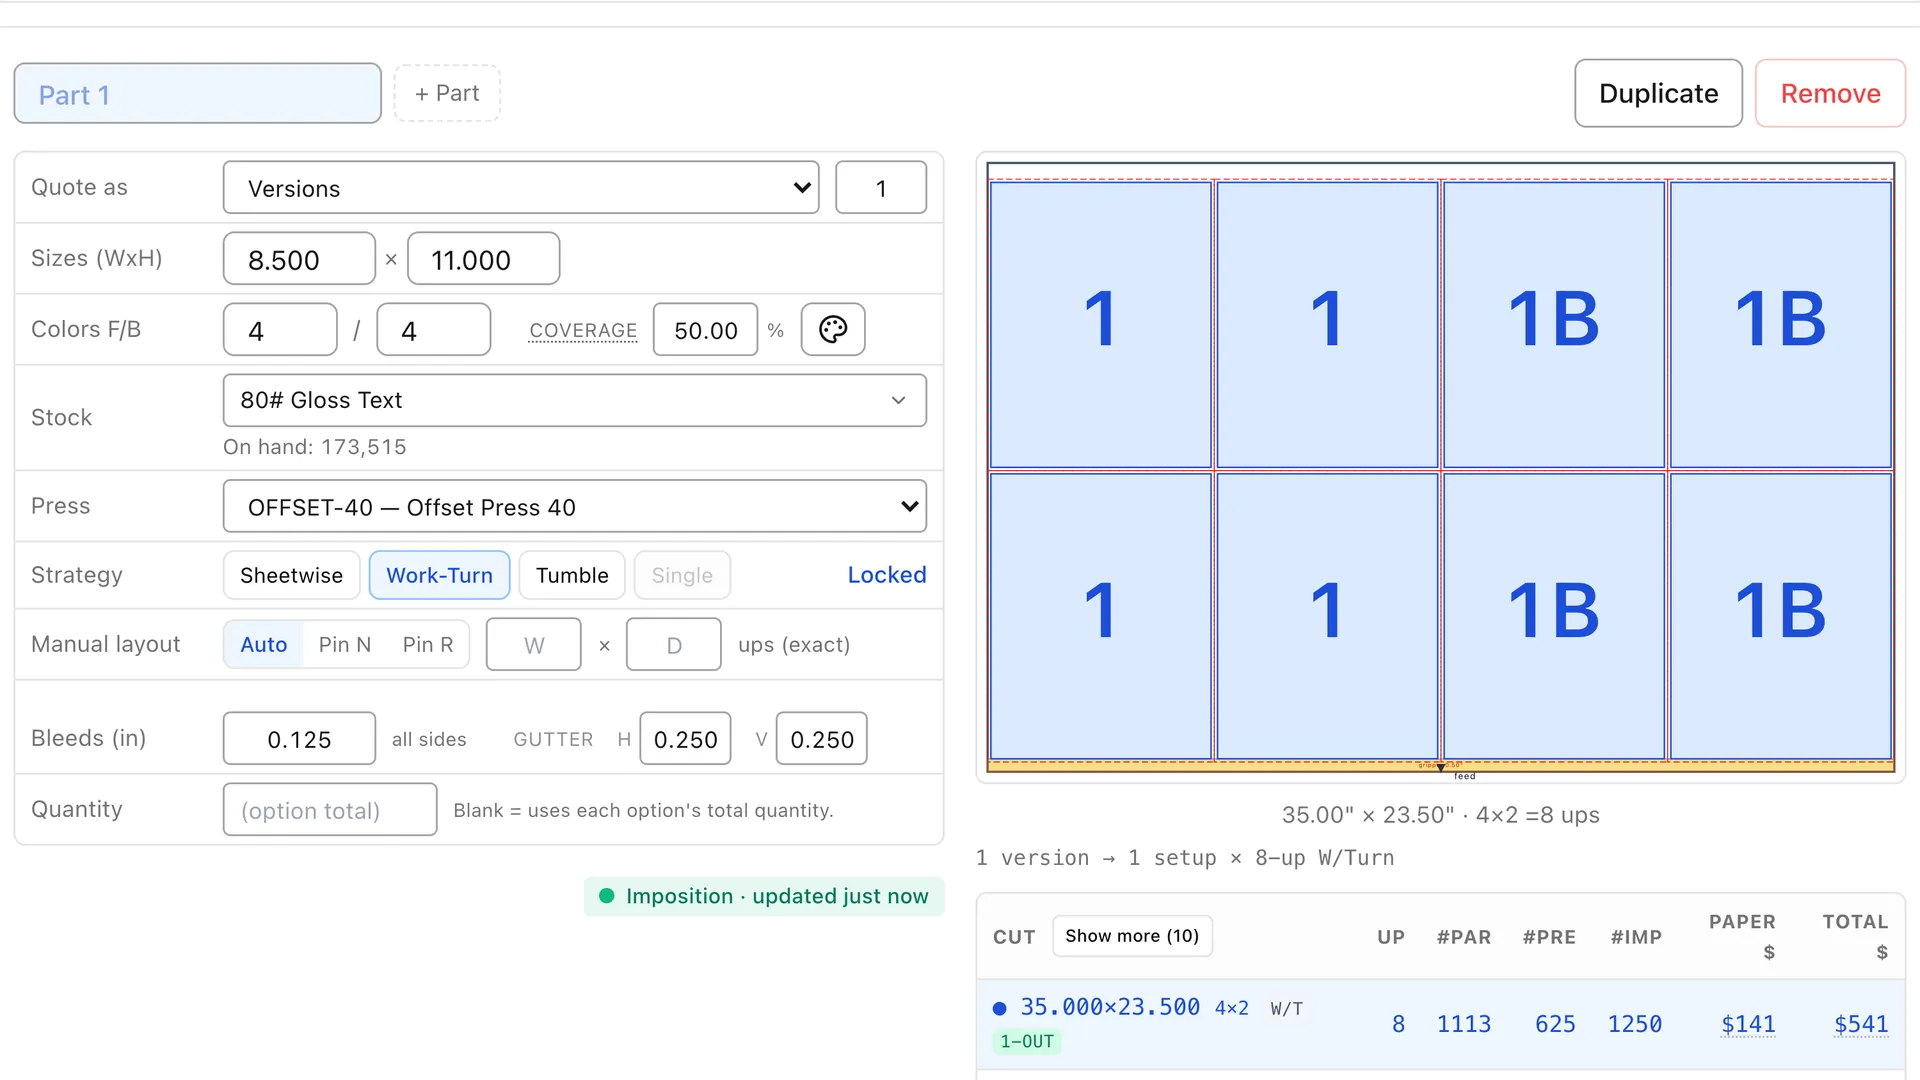The height and width of the screenshot is (1080, 1920).
Task: Click the D ups field
Action: [673, 645]
